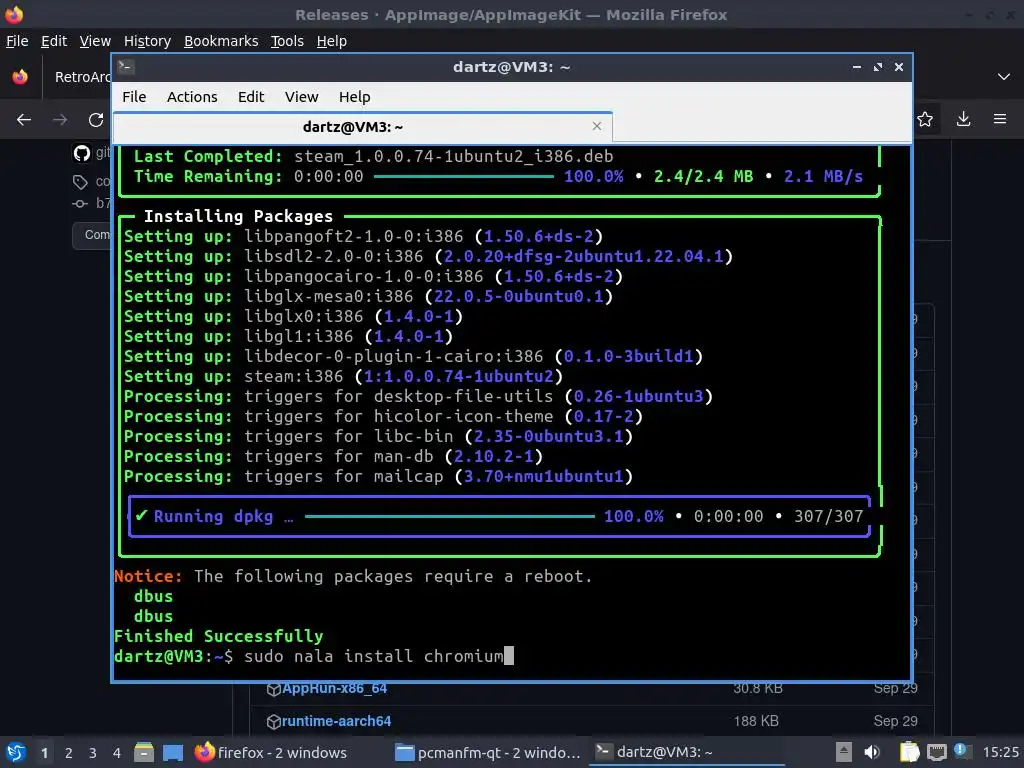Screen dimensions: 1024x768
Task: Open the update notifier tray icon
Action: click(961, 751)
